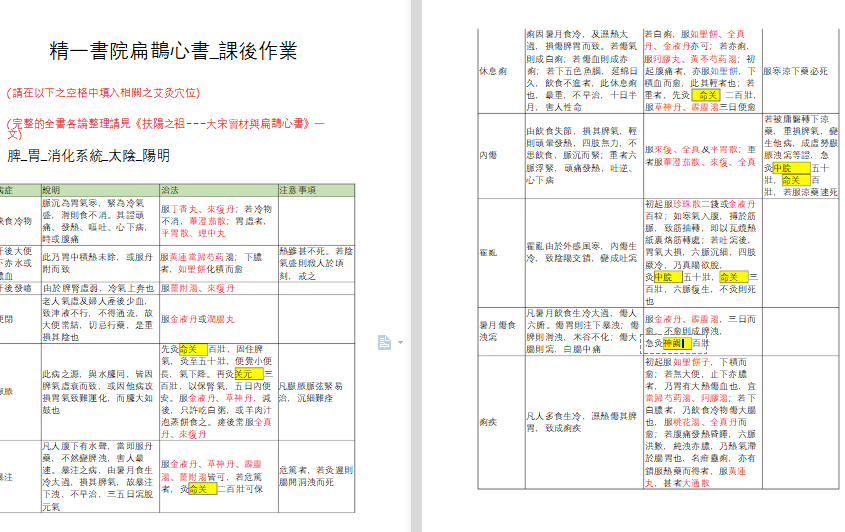Click the row label 痢疾
Screen dimensions: 845x532
pos(488,422)
